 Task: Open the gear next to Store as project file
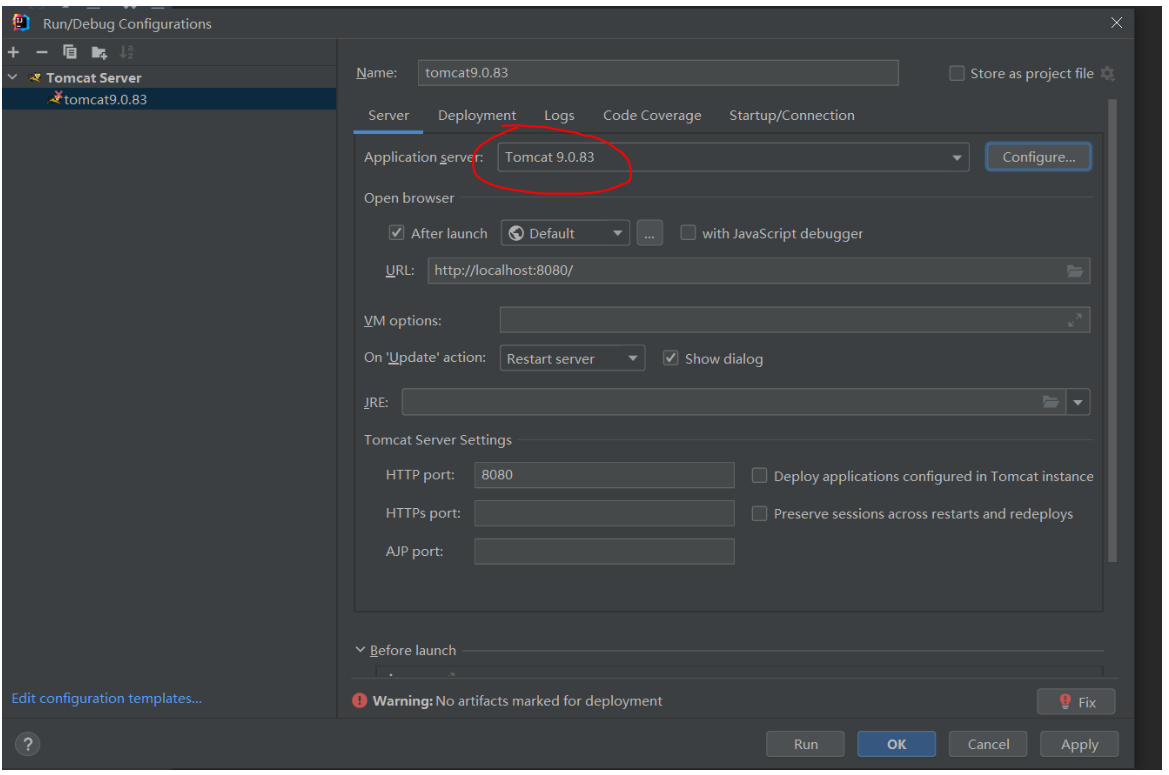[x=1108, y=74]
